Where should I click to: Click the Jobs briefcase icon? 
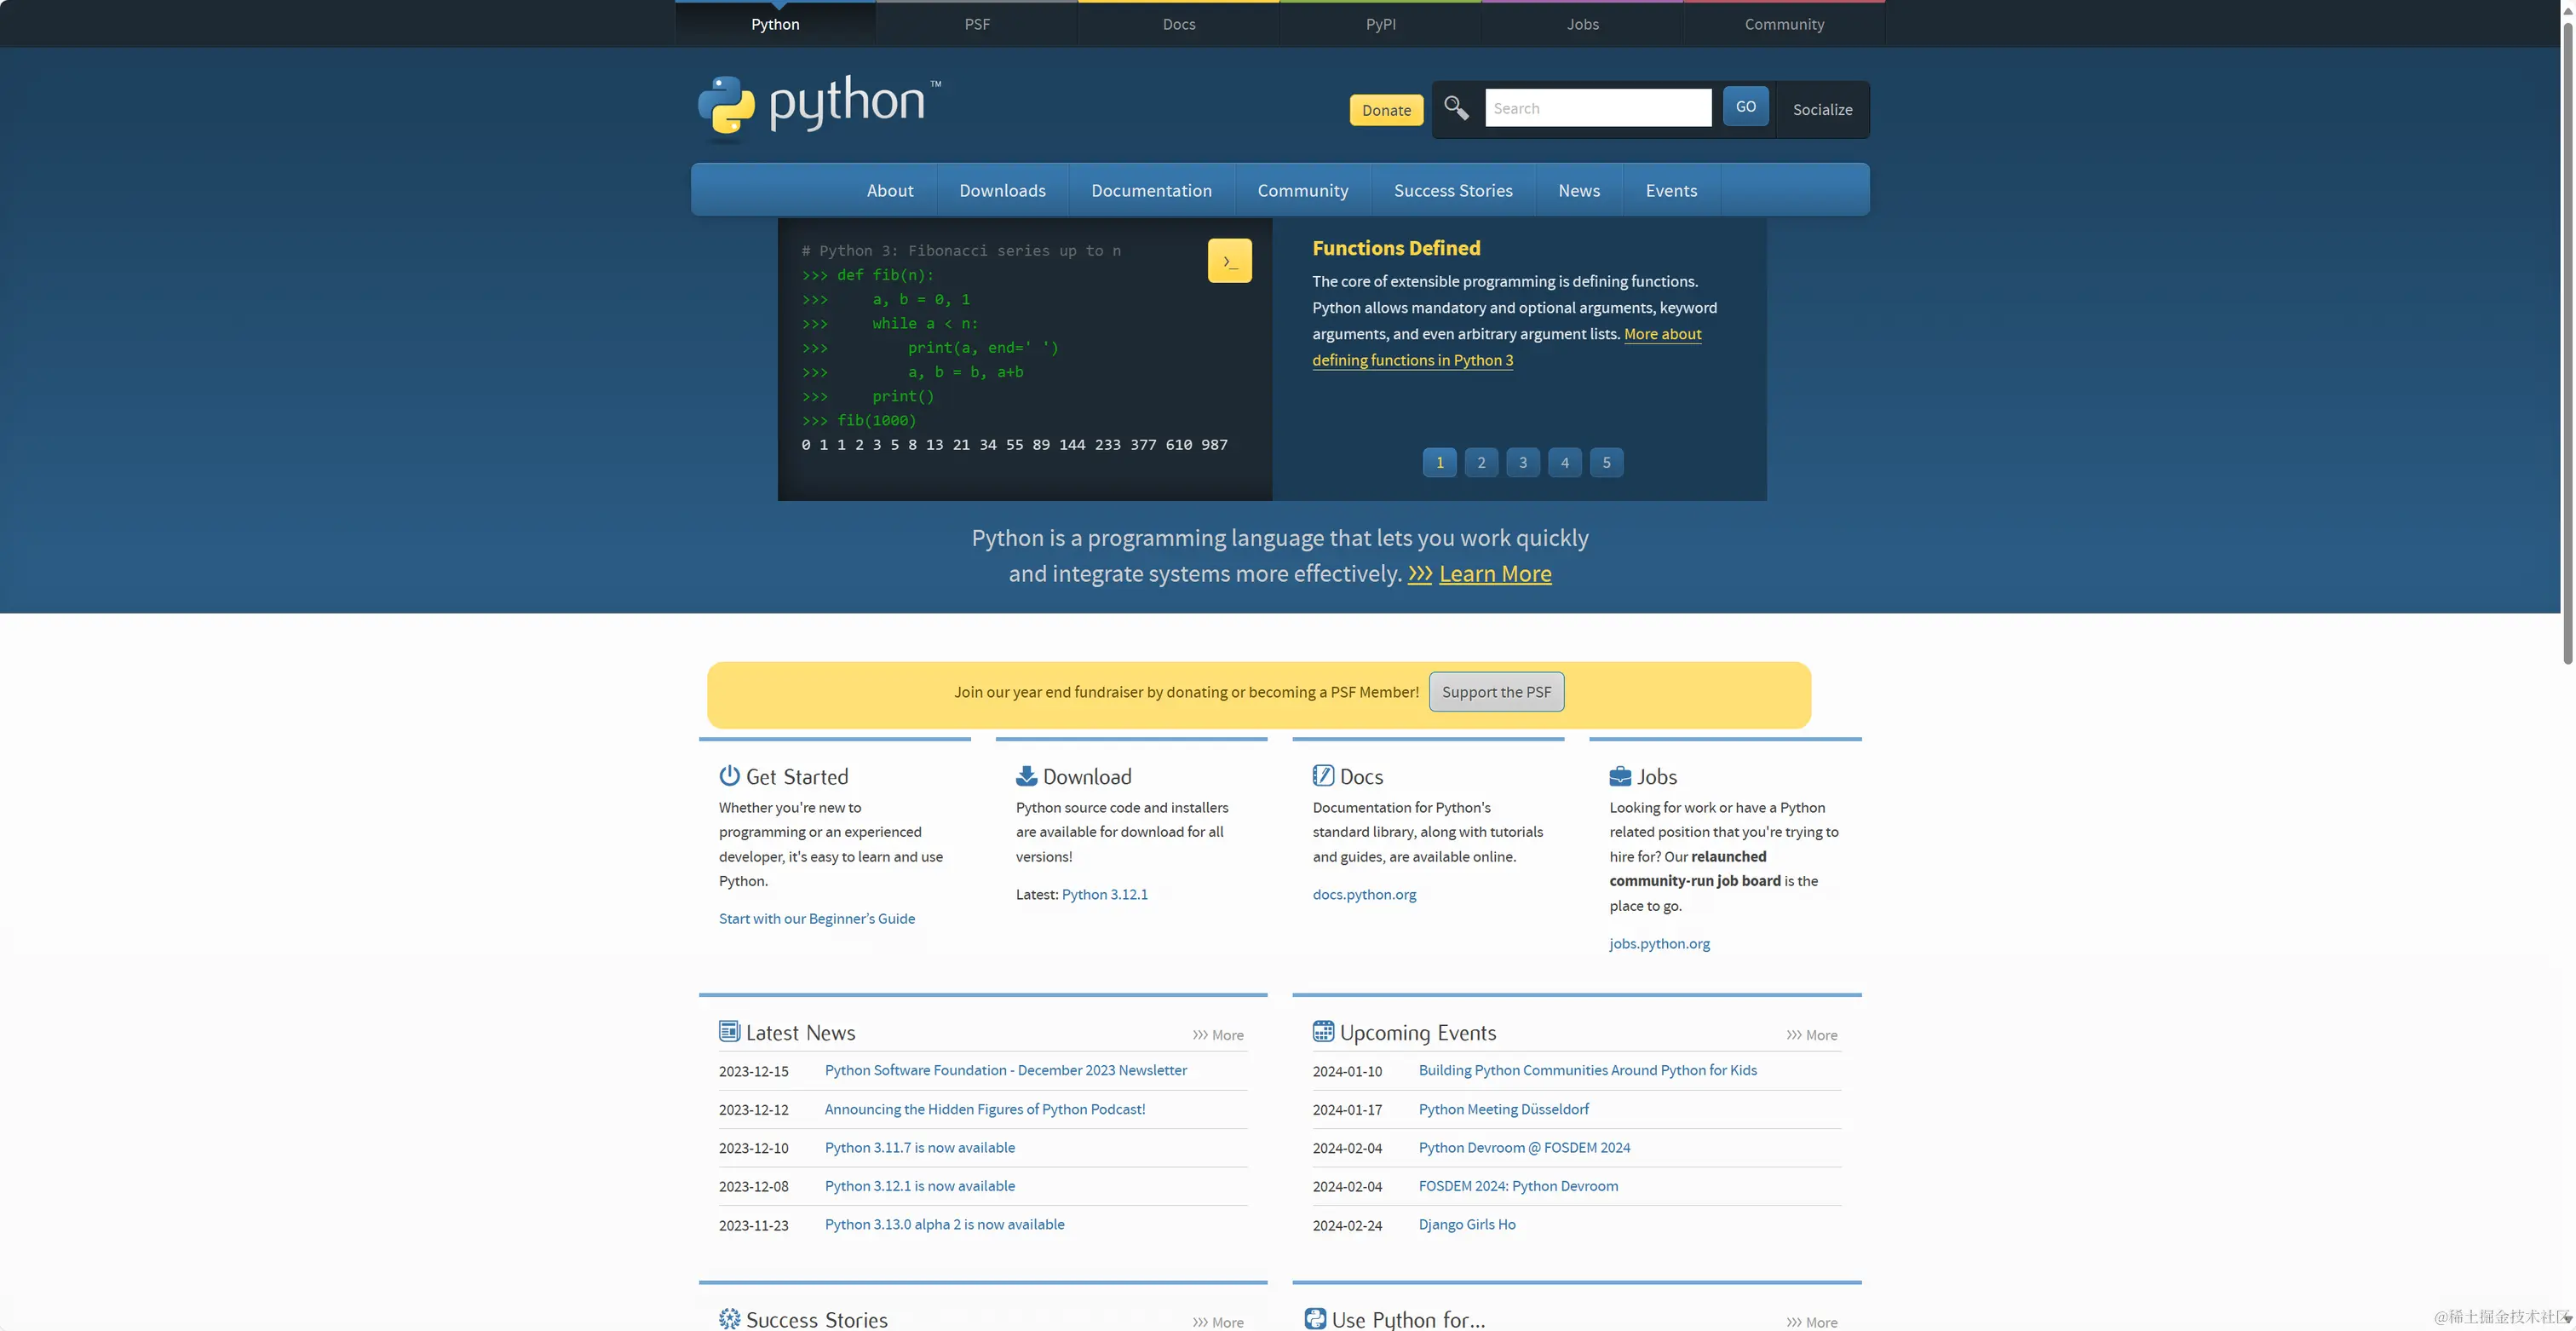1620,776
